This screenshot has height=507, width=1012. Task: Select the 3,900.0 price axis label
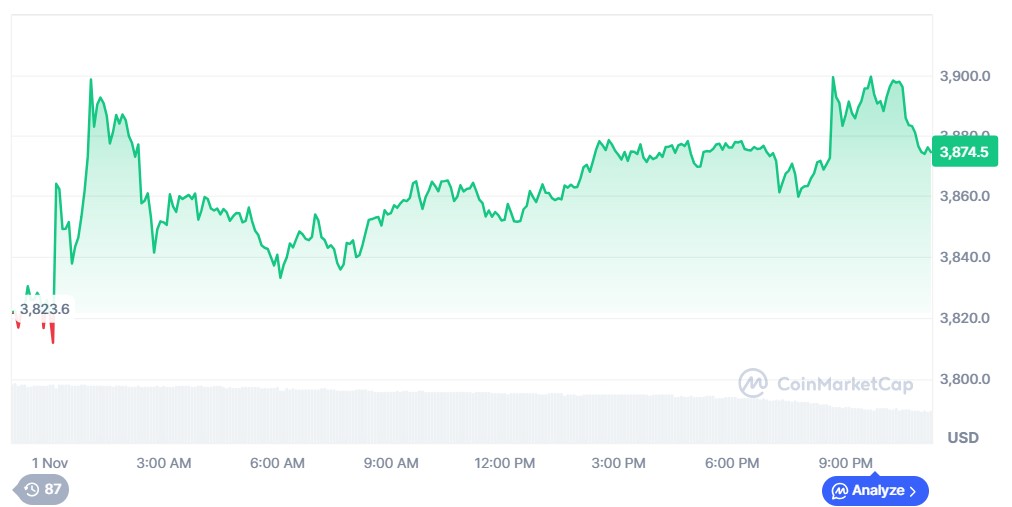point(965,76)
